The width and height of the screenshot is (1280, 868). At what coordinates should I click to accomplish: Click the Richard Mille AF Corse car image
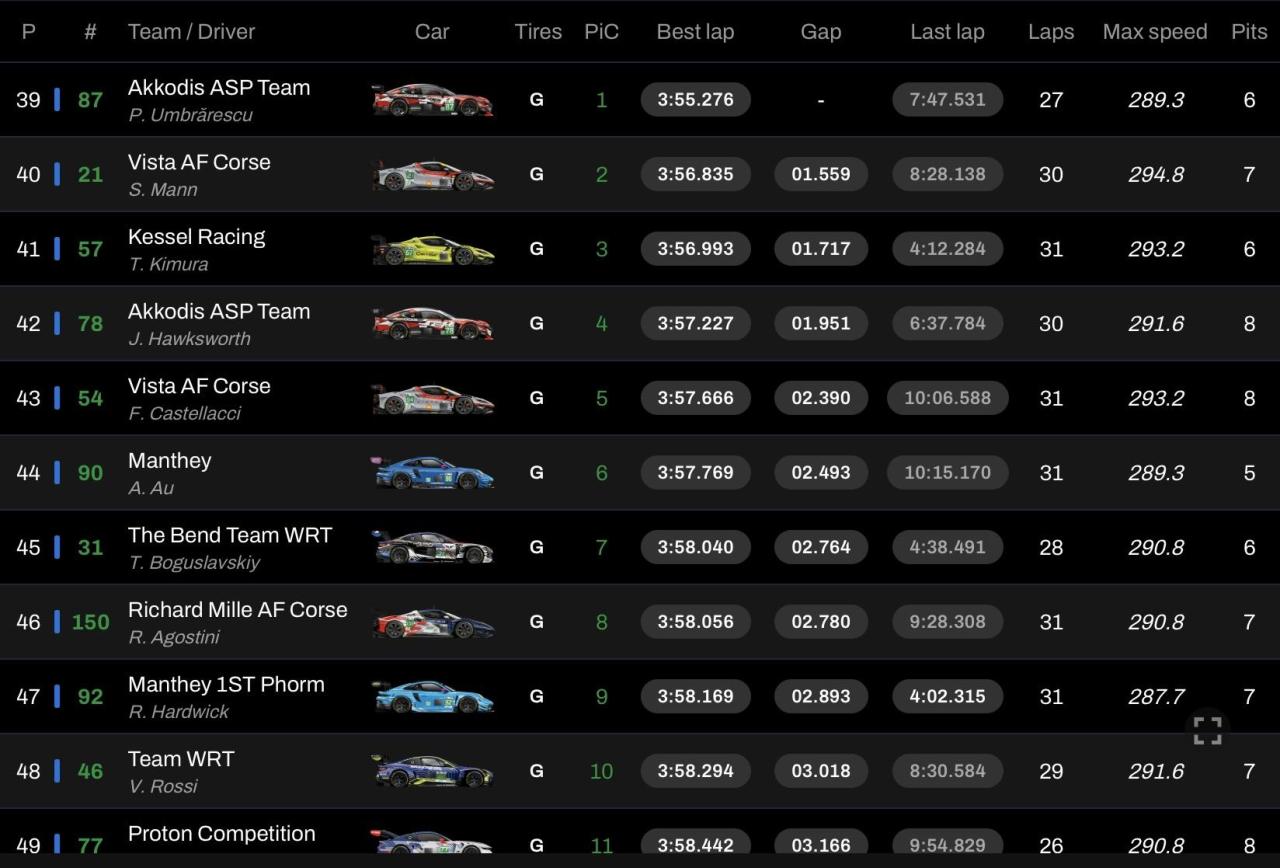point(432,622)
